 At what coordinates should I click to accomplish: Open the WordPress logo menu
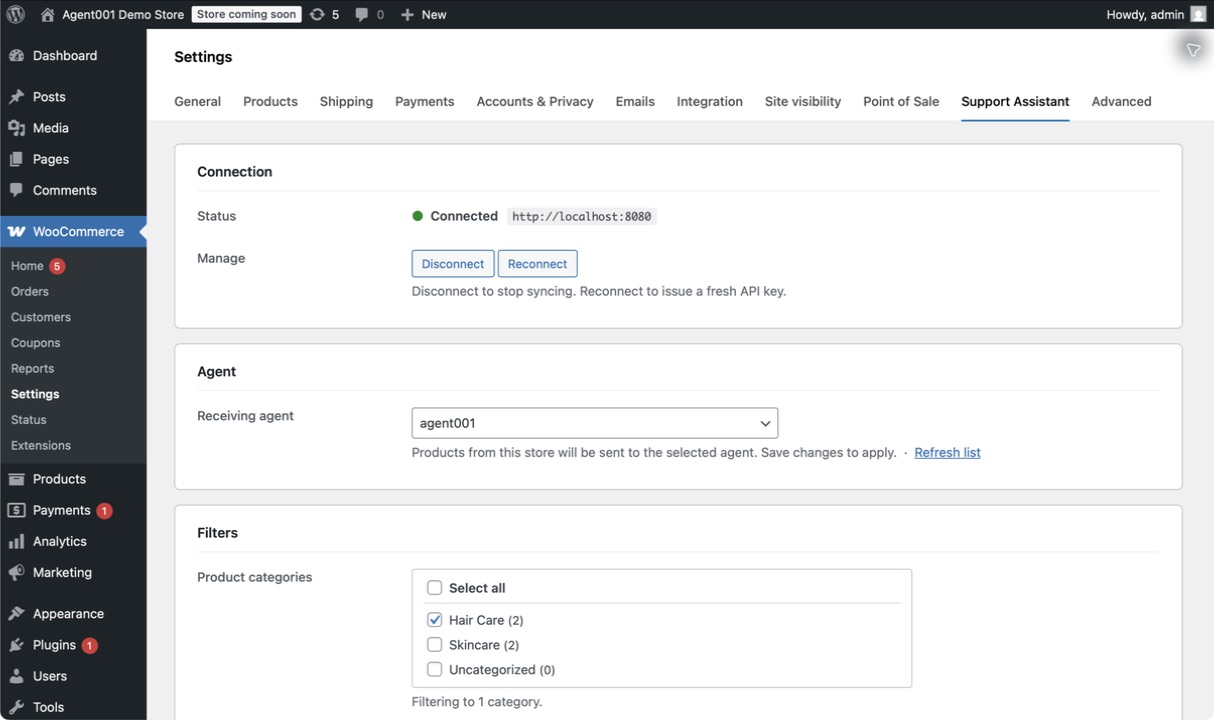click(16, 14)
